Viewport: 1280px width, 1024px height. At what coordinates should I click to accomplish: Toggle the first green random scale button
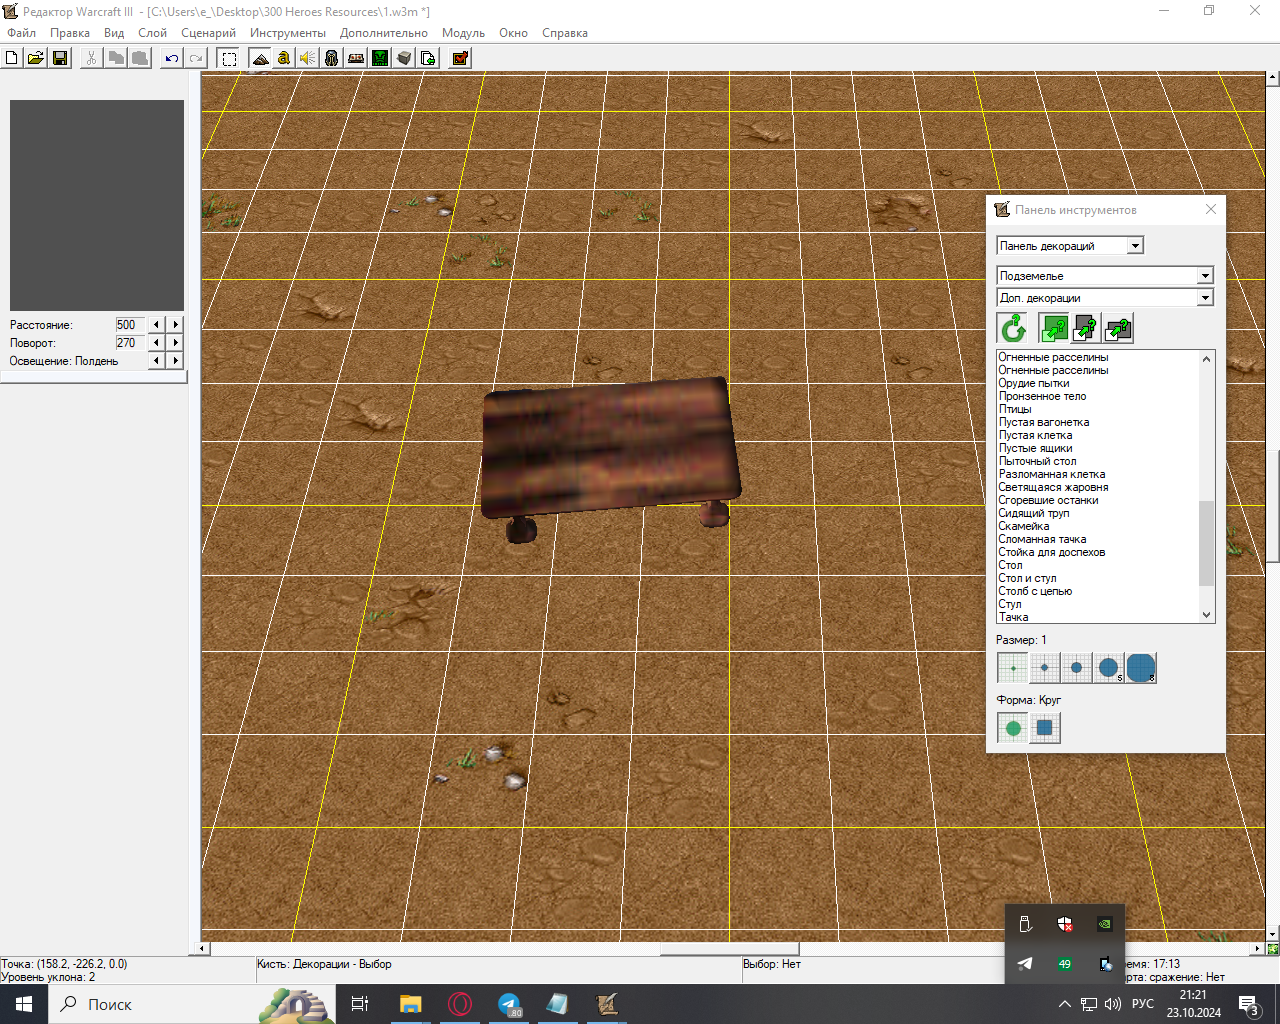[x=1054, y=328]
